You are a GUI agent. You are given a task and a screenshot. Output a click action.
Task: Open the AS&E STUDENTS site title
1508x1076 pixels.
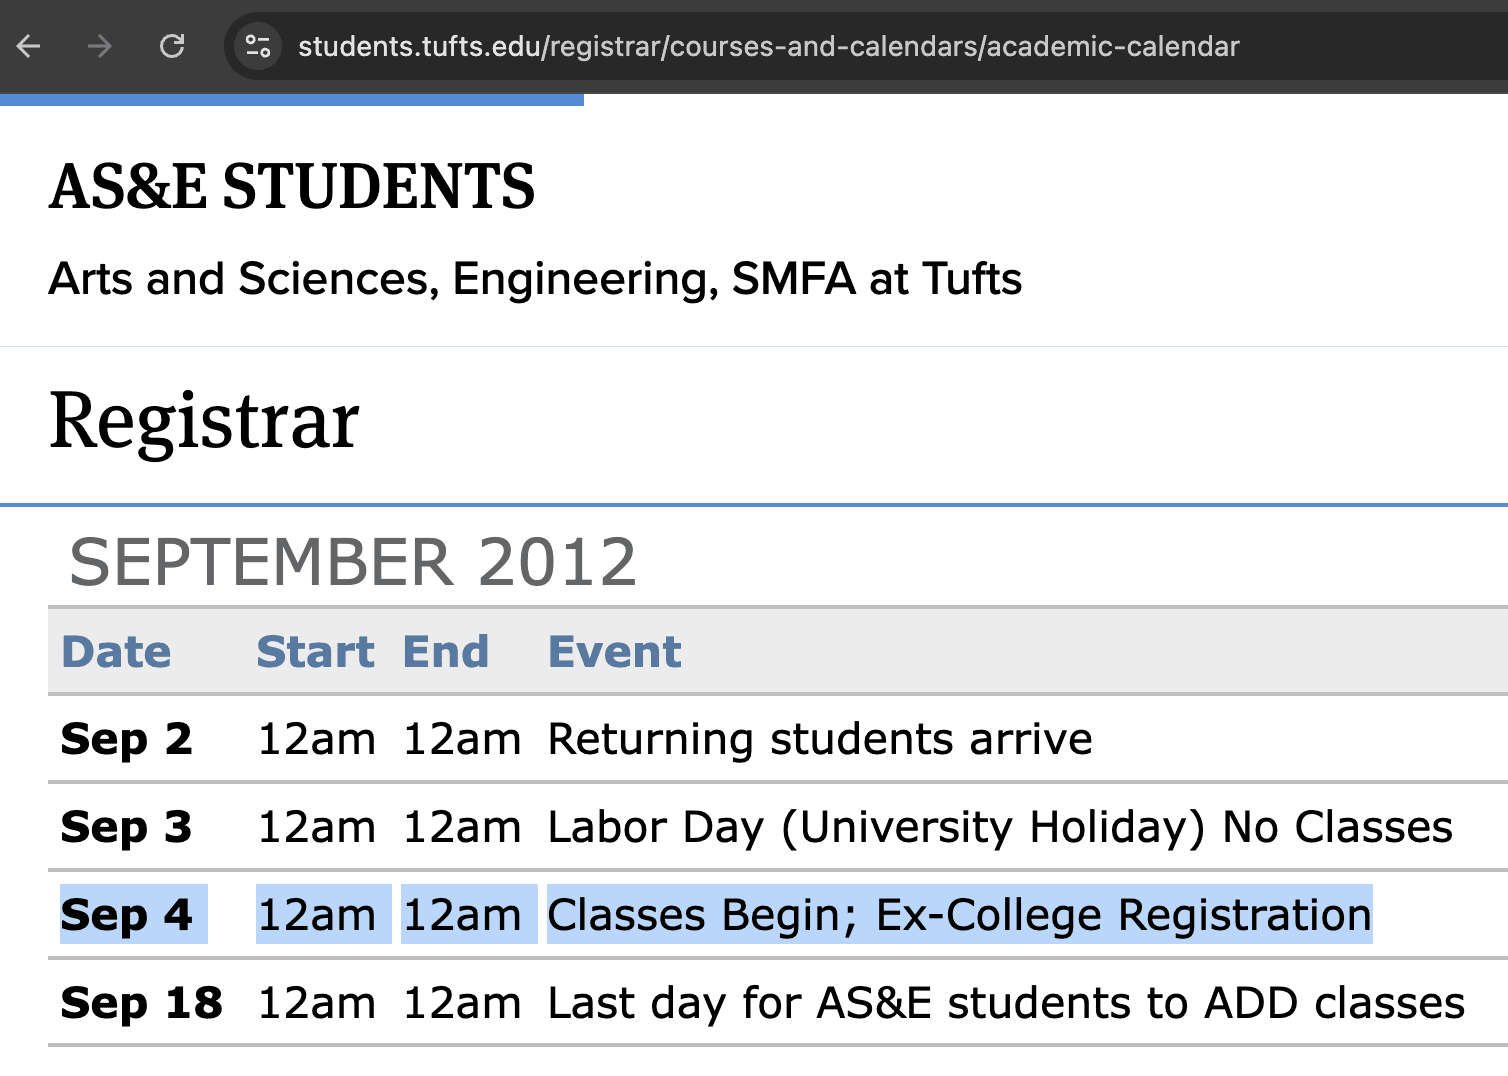point(292,187)
